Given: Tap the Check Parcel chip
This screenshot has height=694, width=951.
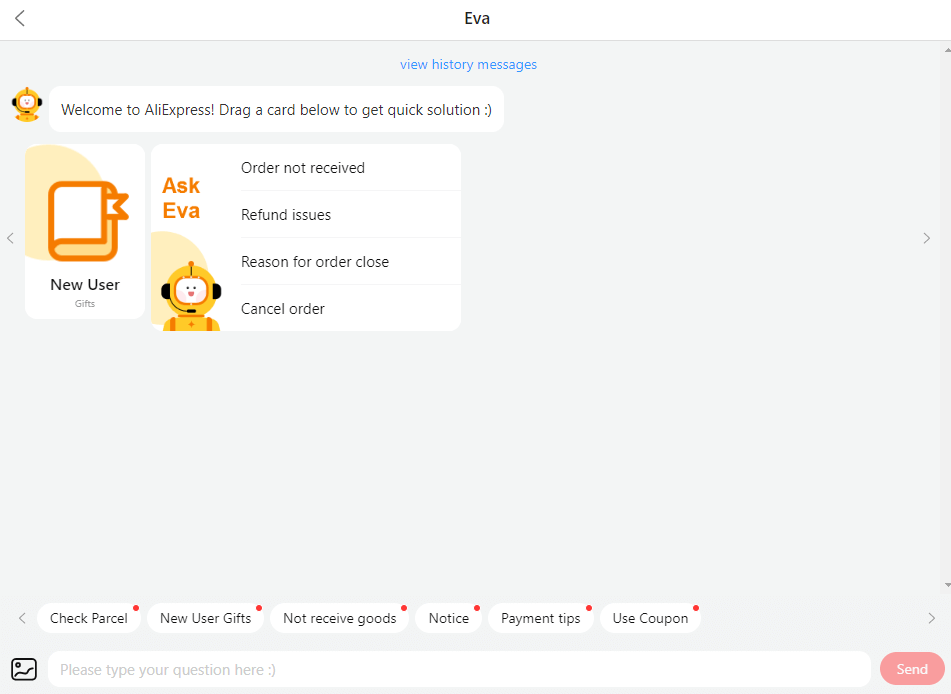Looking at the screenshot, I should 89,618.
